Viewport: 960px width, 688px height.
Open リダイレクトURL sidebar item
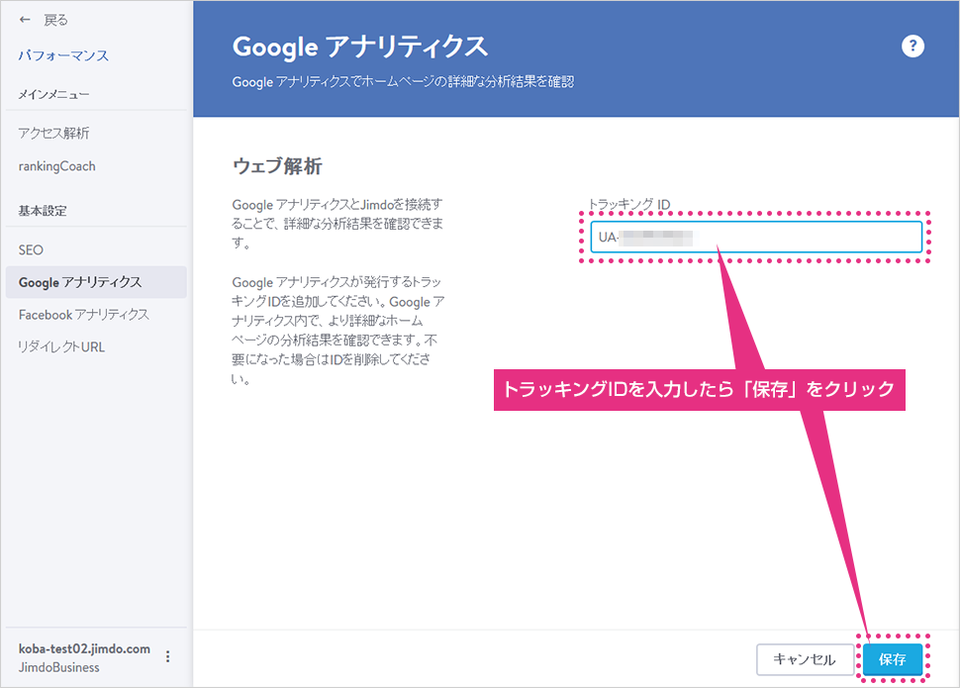(x=61, y=347)
